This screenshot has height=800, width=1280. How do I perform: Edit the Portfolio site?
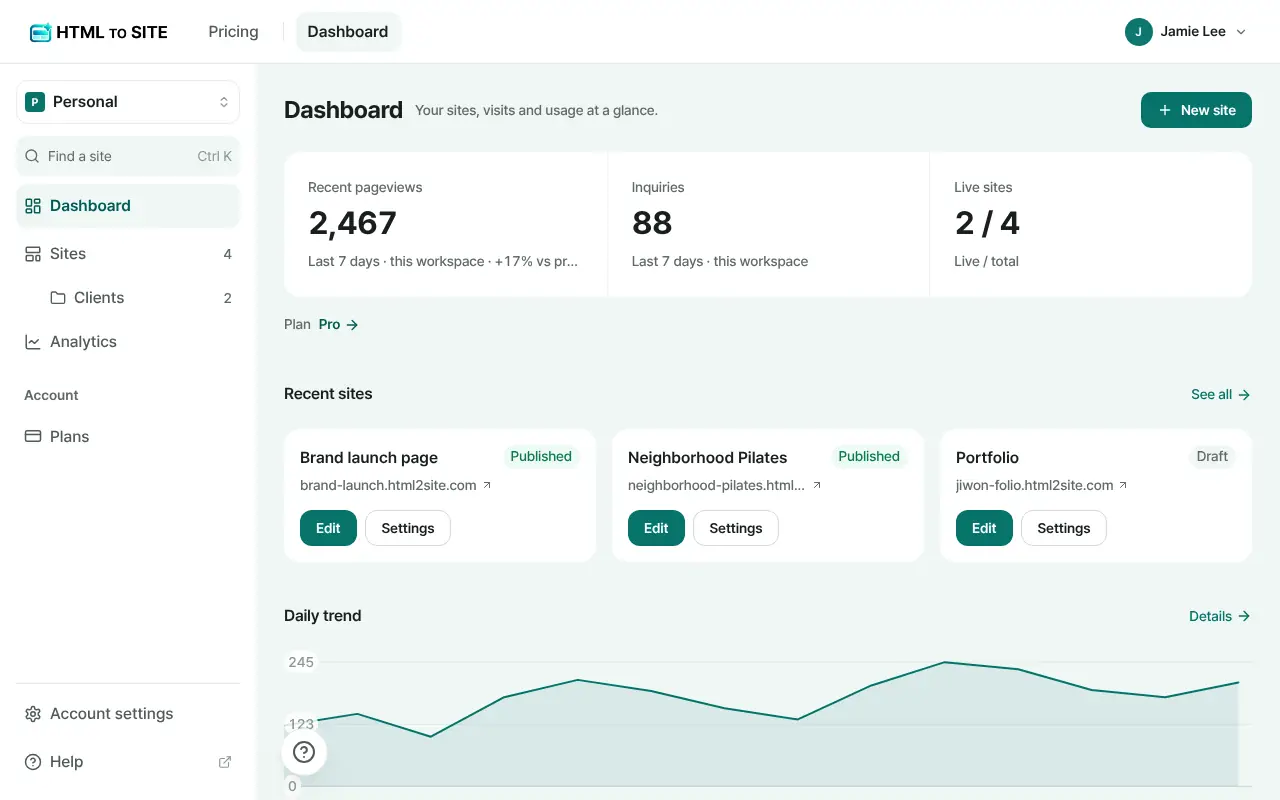[x=984, y=528]
